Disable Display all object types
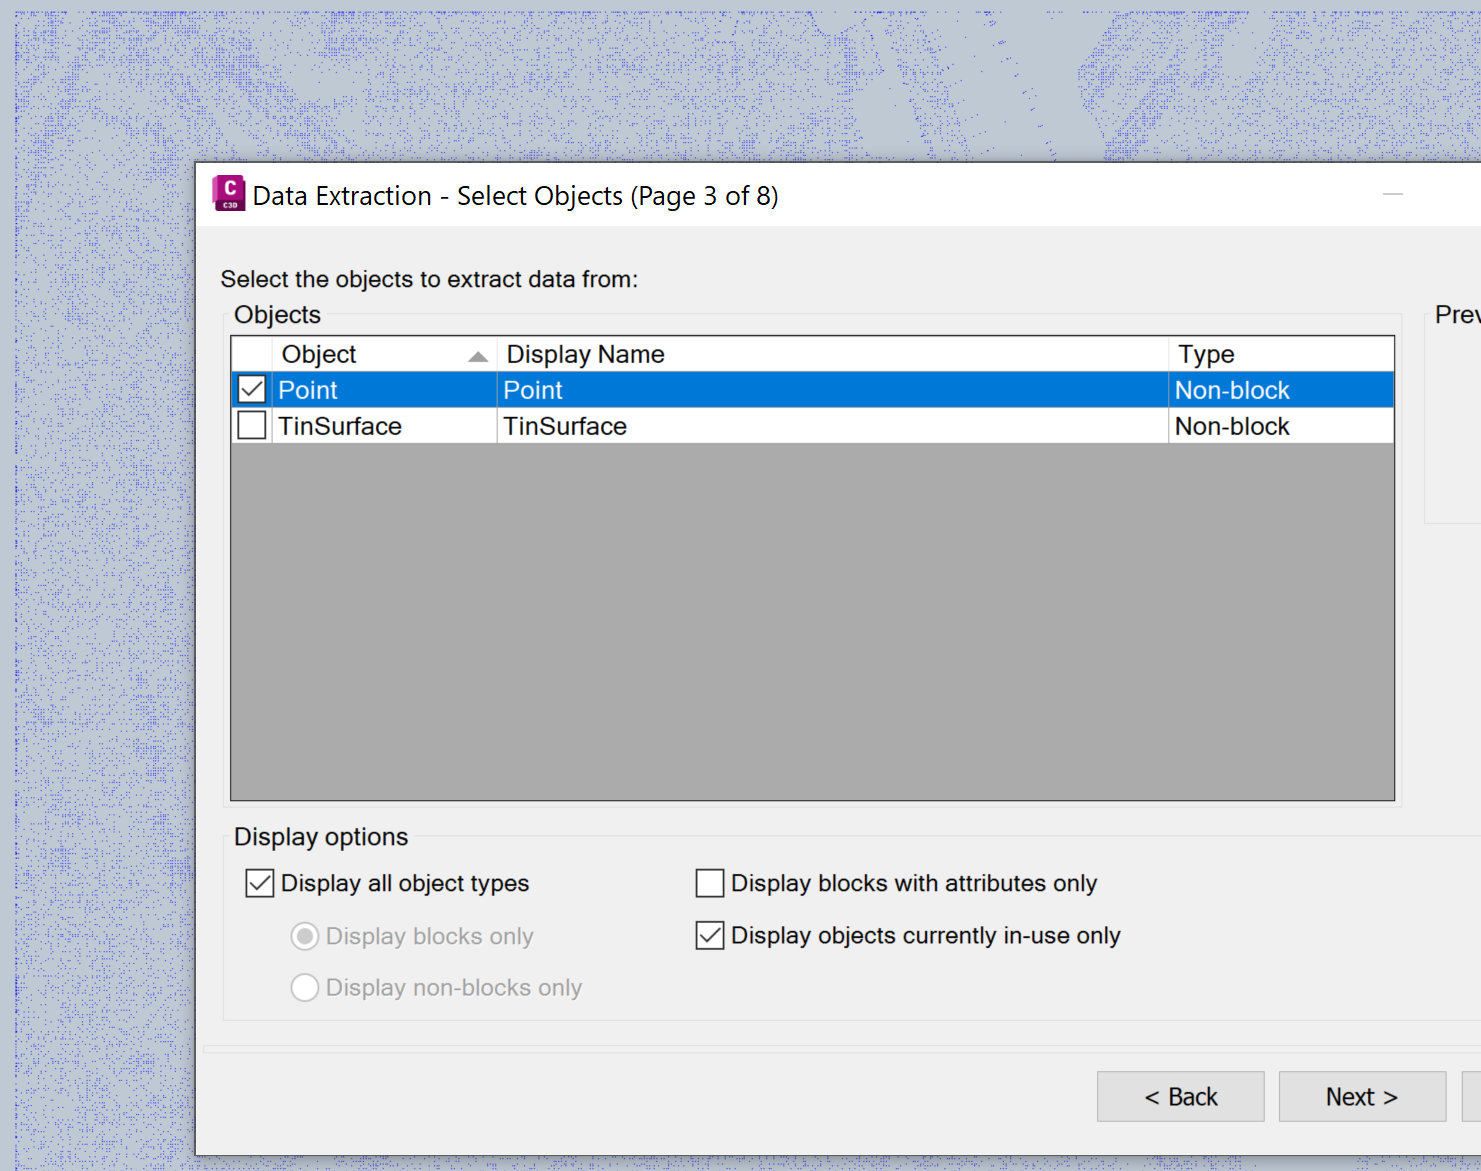This screenshot has width=1481, height=1171. [259, 883]
